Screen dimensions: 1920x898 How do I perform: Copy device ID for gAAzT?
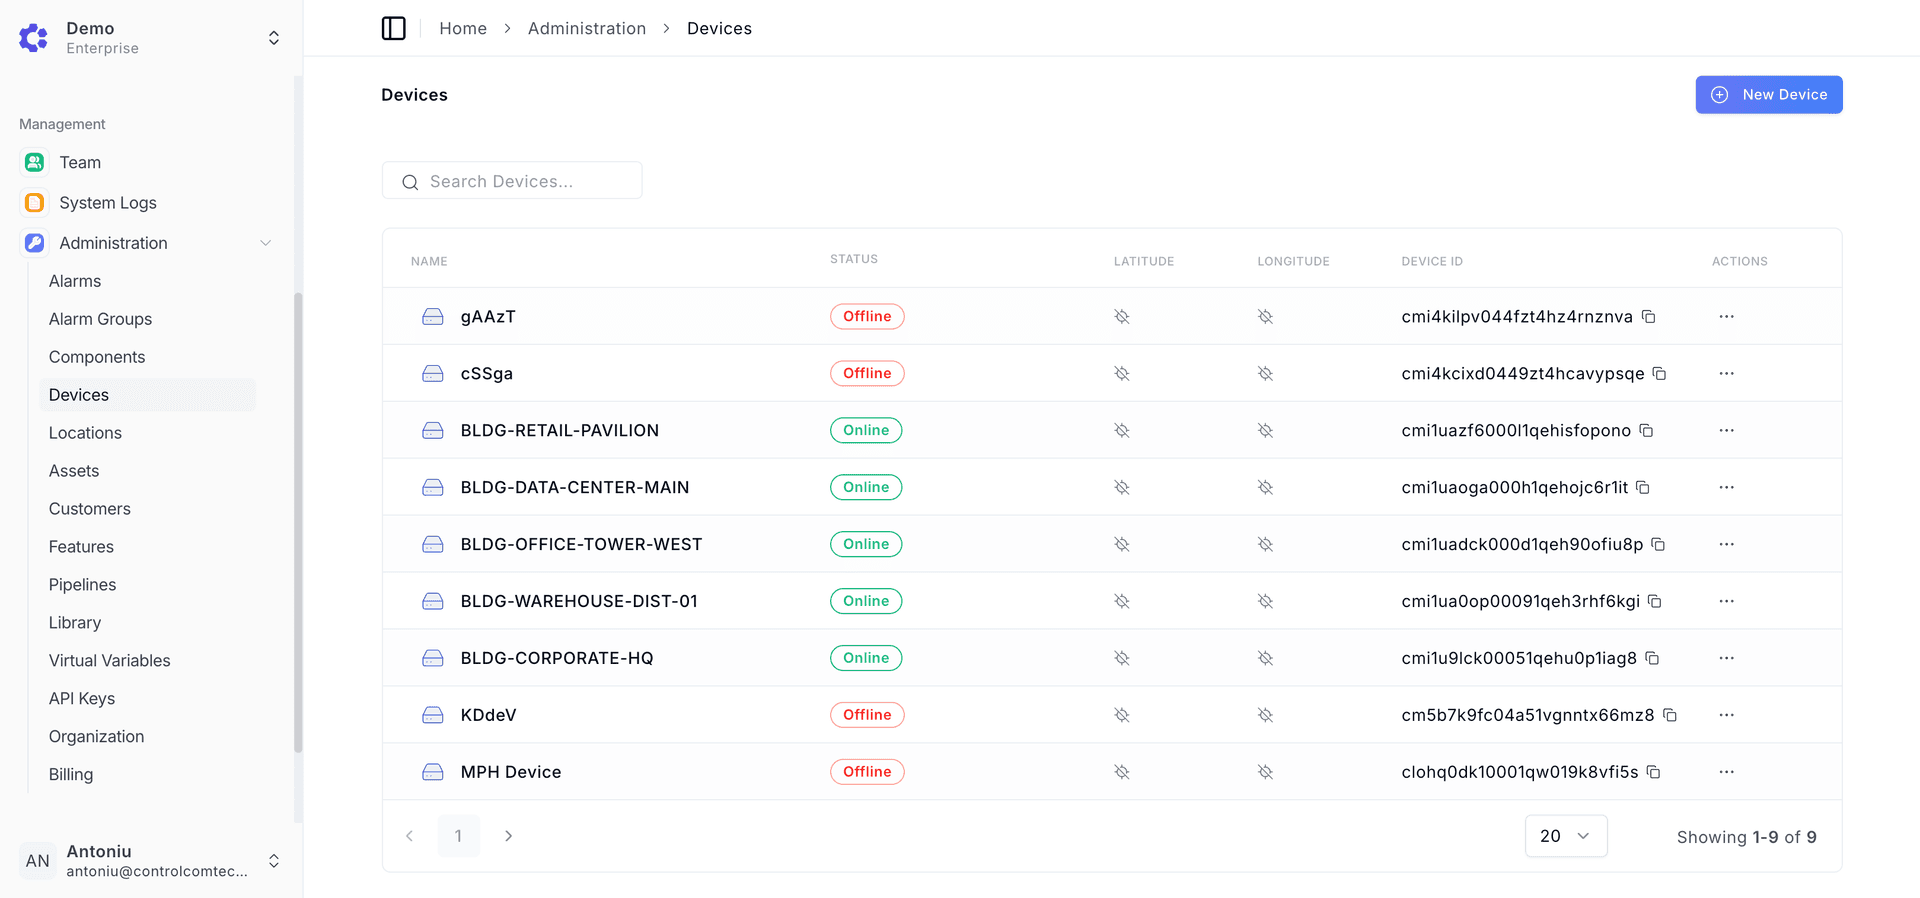(1649, 317)
